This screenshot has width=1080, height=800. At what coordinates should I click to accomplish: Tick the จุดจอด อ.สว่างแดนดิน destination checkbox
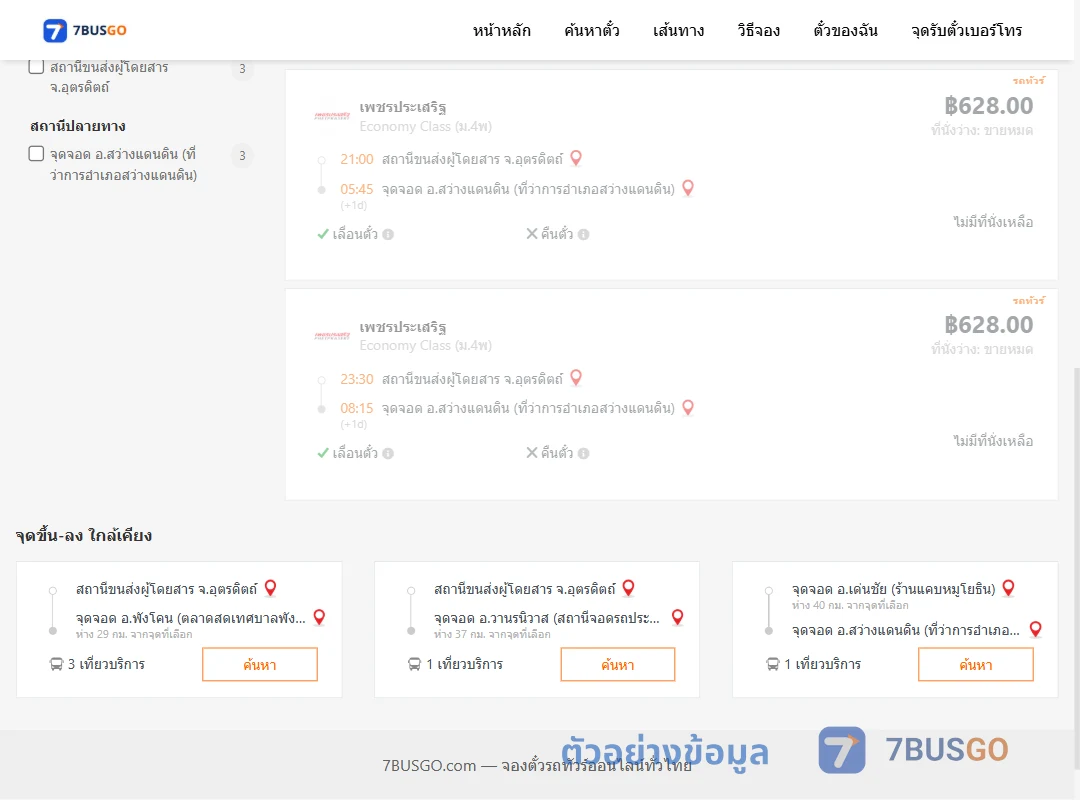[x=37, y=154]
